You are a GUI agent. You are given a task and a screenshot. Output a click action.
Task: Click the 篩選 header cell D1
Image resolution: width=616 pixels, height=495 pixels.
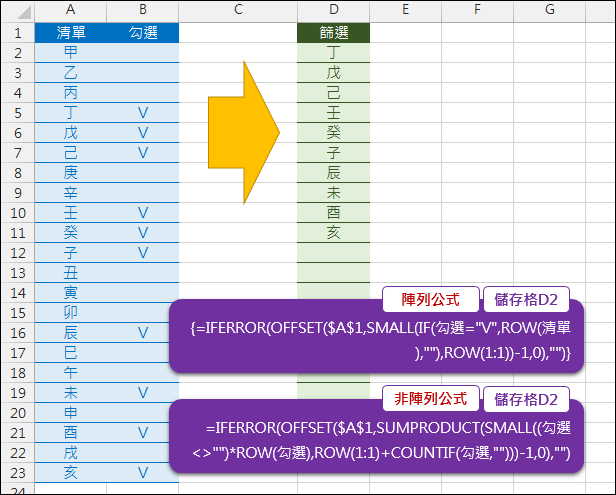tap(334, 33)
